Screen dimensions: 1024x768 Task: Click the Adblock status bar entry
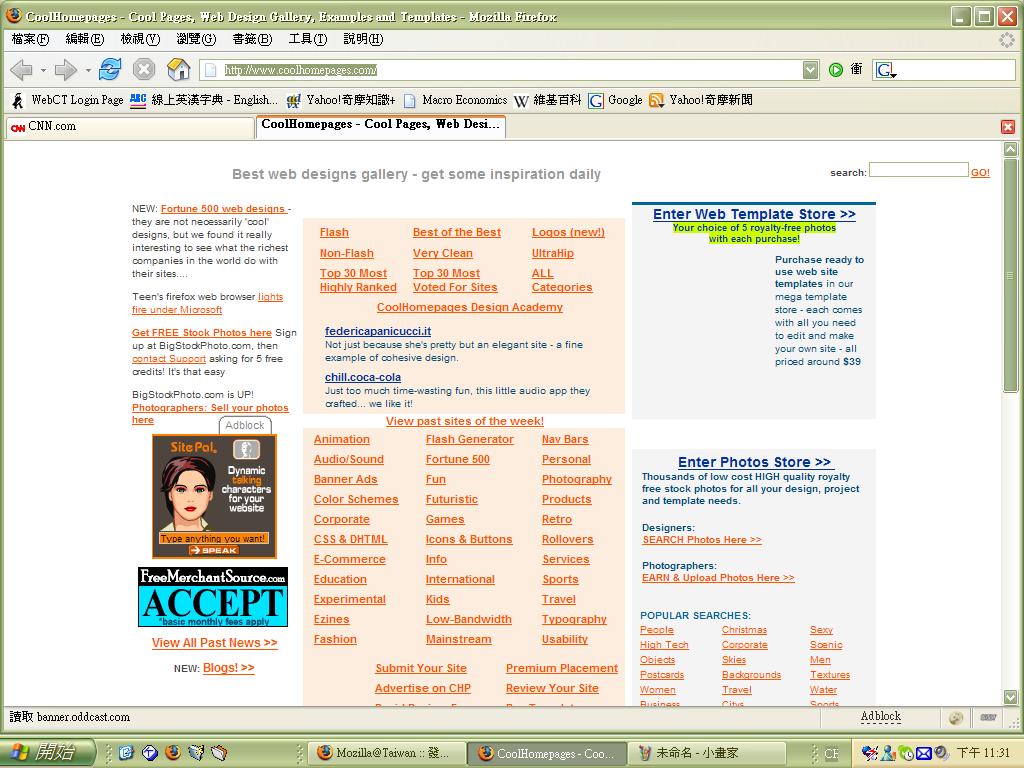pos(880,716)
